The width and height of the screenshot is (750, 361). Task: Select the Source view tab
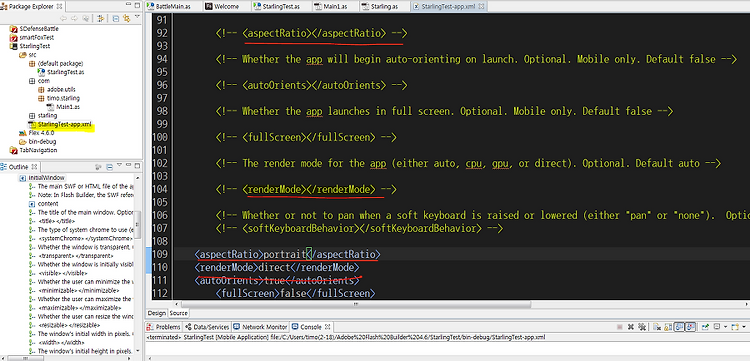click(x=179, y=313)
